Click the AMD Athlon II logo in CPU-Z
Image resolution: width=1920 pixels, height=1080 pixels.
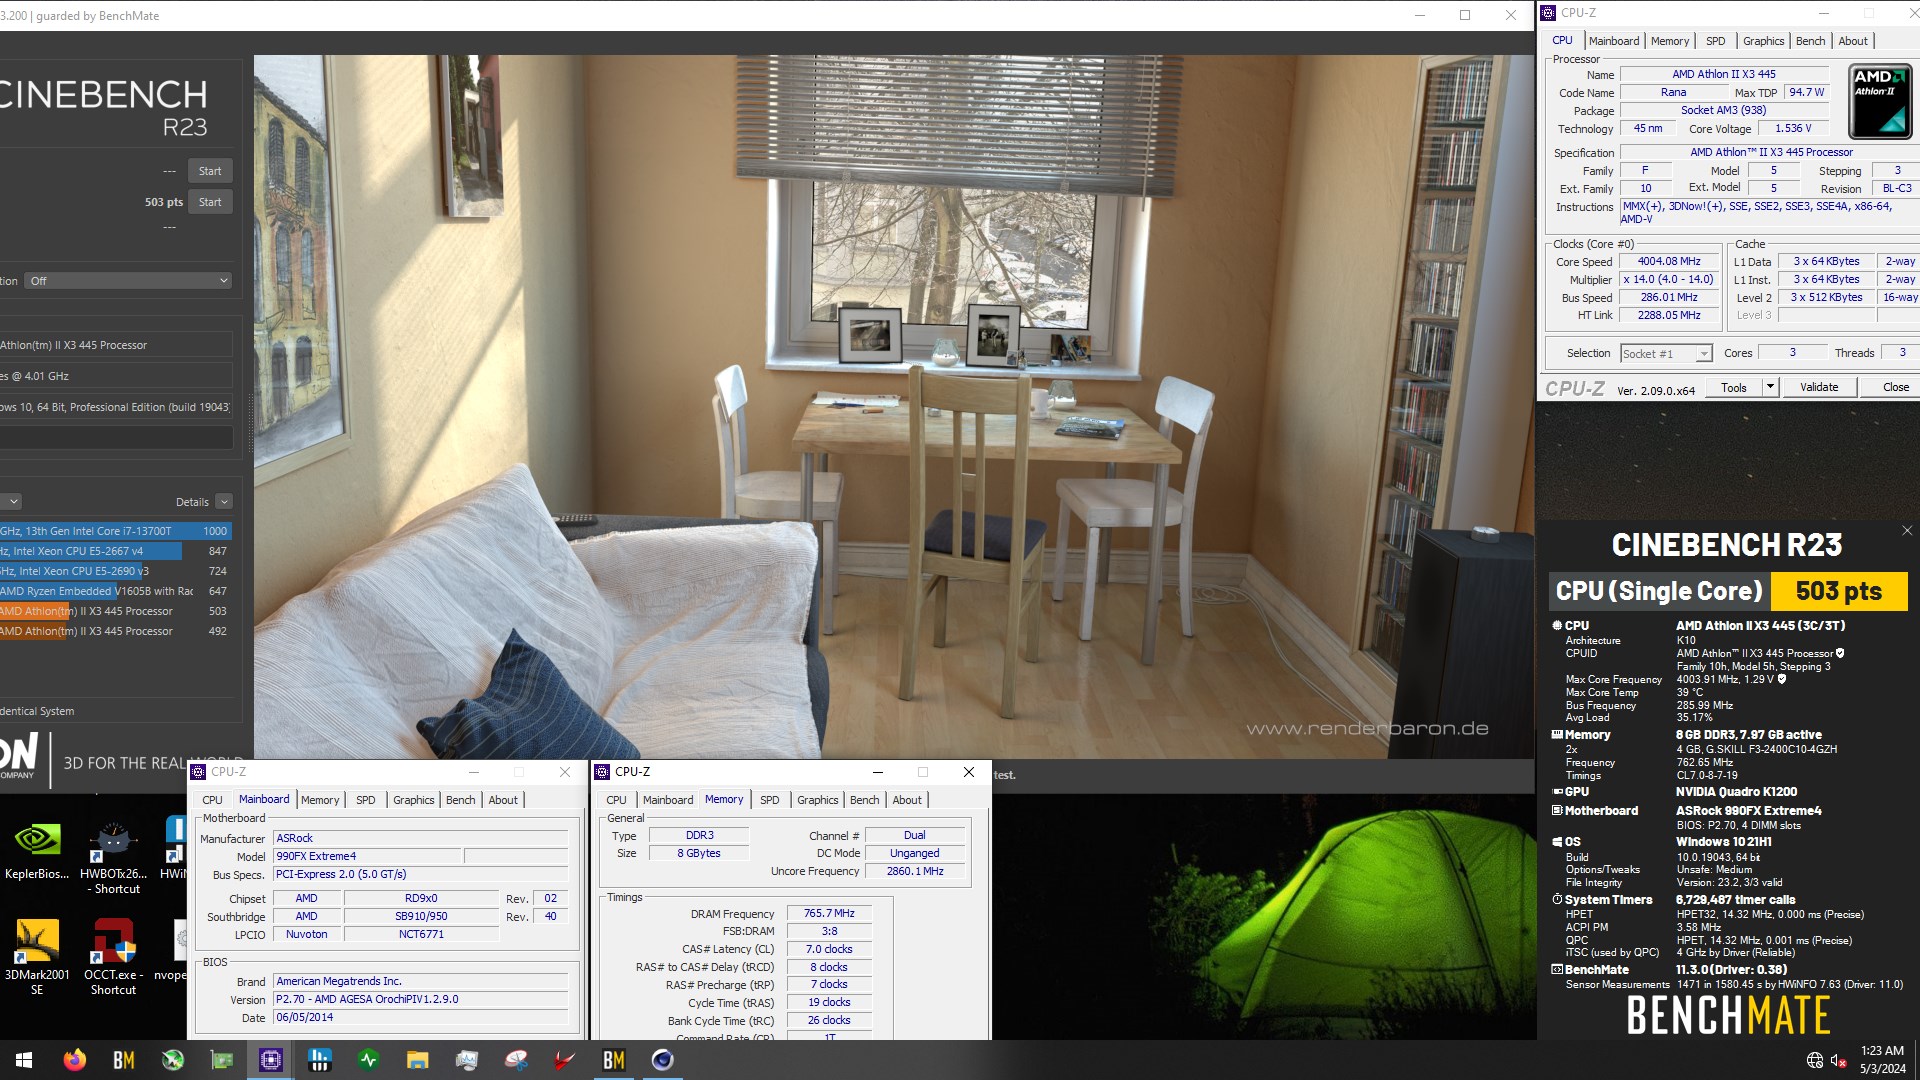1880,102
